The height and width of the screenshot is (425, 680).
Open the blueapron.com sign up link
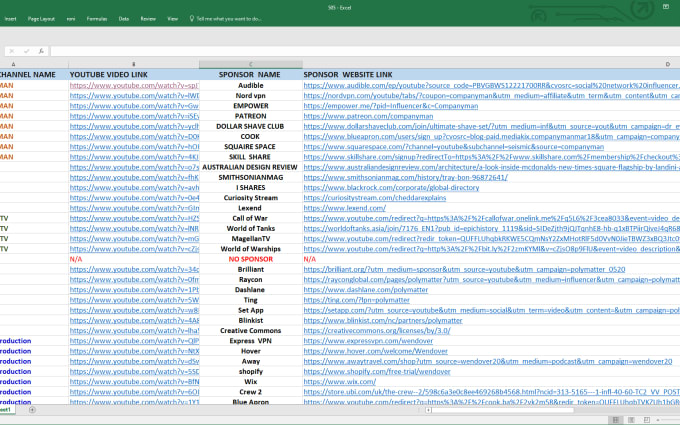coord(491,136)
